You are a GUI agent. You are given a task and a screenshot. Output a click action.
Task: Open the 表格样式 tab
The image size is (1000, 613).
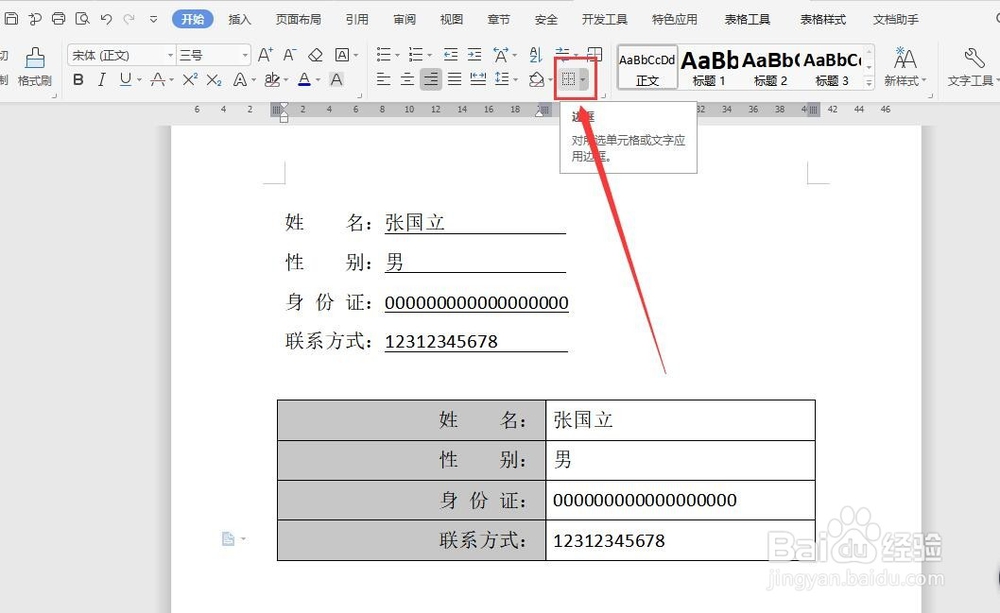823,19
